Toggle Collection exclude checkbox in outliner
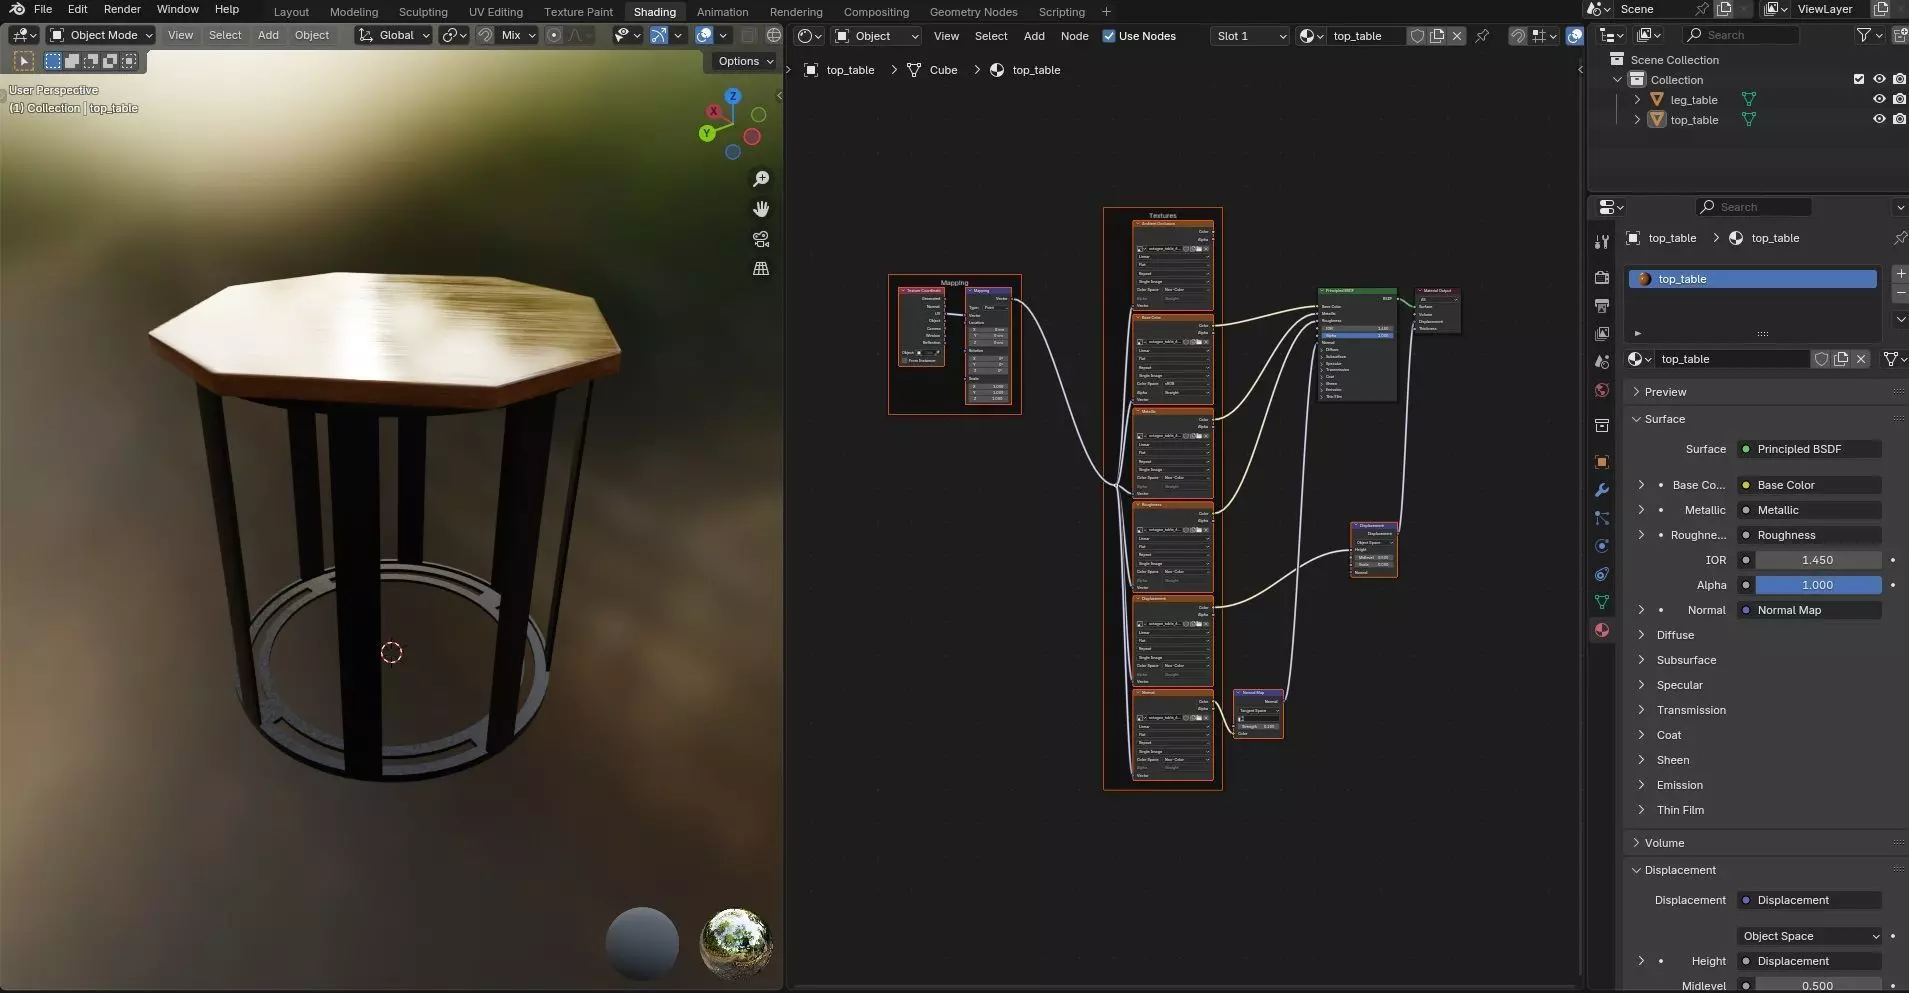The image size is (1909, 993). point(1859,80)
